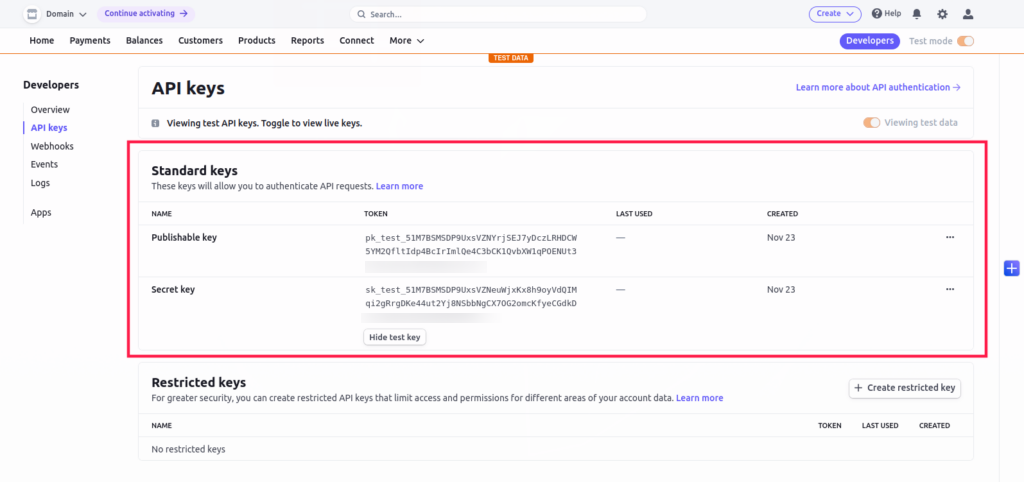The width and height of the screenshot is (1024, 482).
Task: Go to Reports tab
Action: (x=308, y=40)
